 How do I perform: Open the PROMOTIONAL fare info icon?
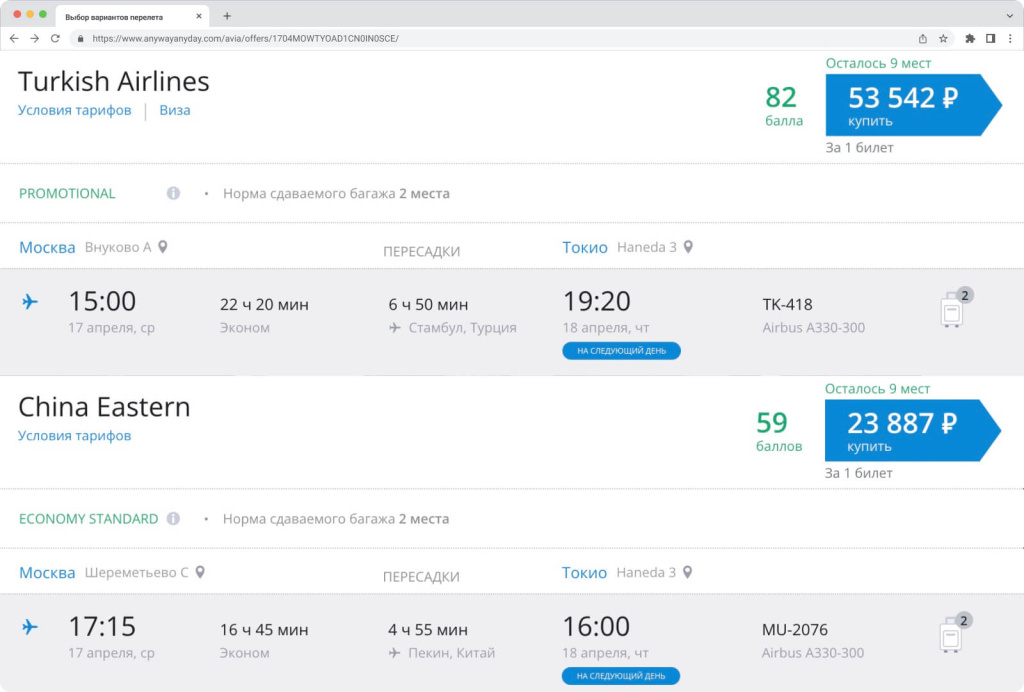point(173,193)
